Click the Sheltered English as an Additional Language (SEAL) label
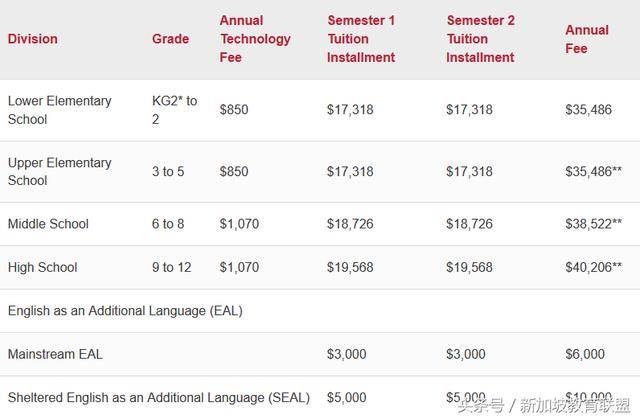Screen dimensions: 640x419 tap(158, 397)
